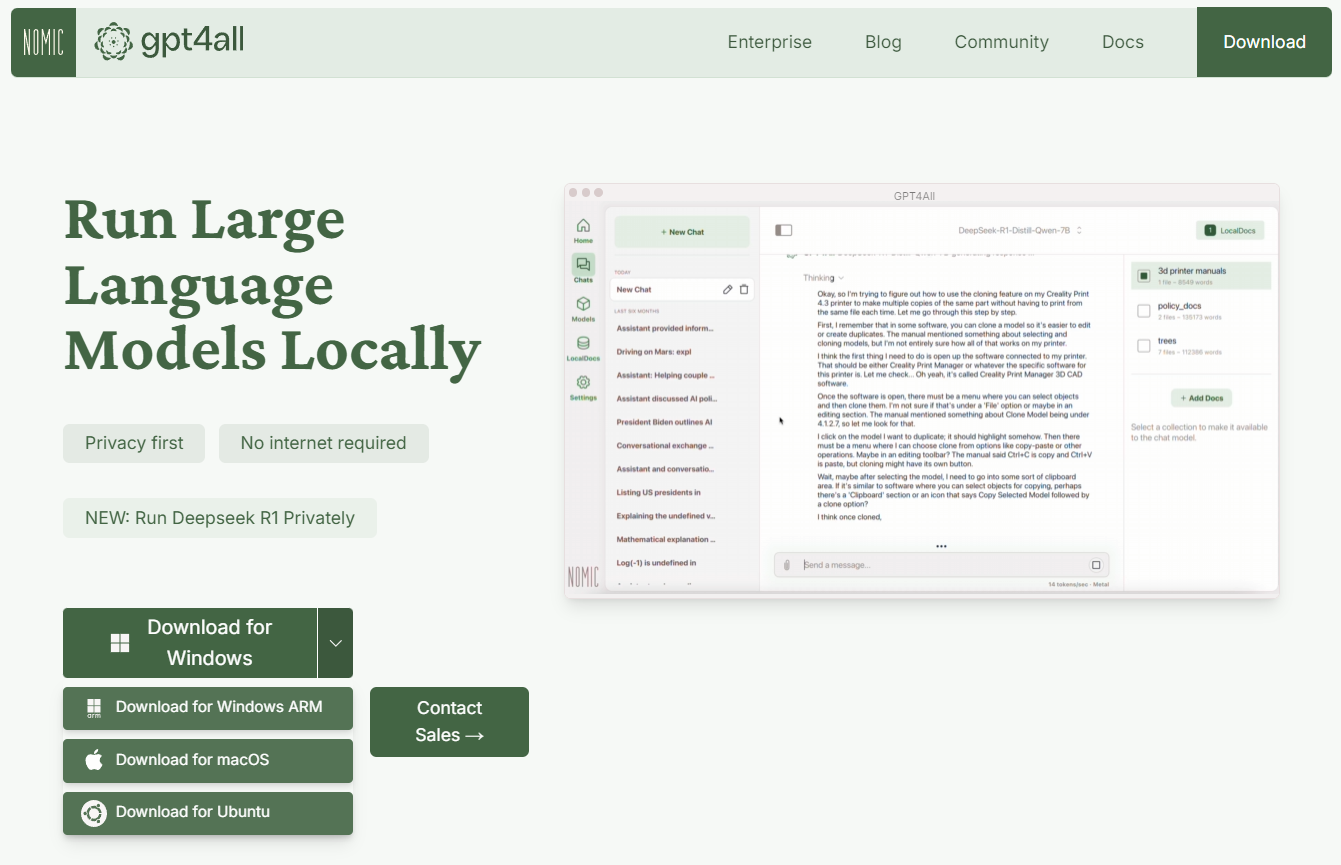Click the Home icon in app sidebar
This screenshot has width=1341, height=865.
(583, 227)
